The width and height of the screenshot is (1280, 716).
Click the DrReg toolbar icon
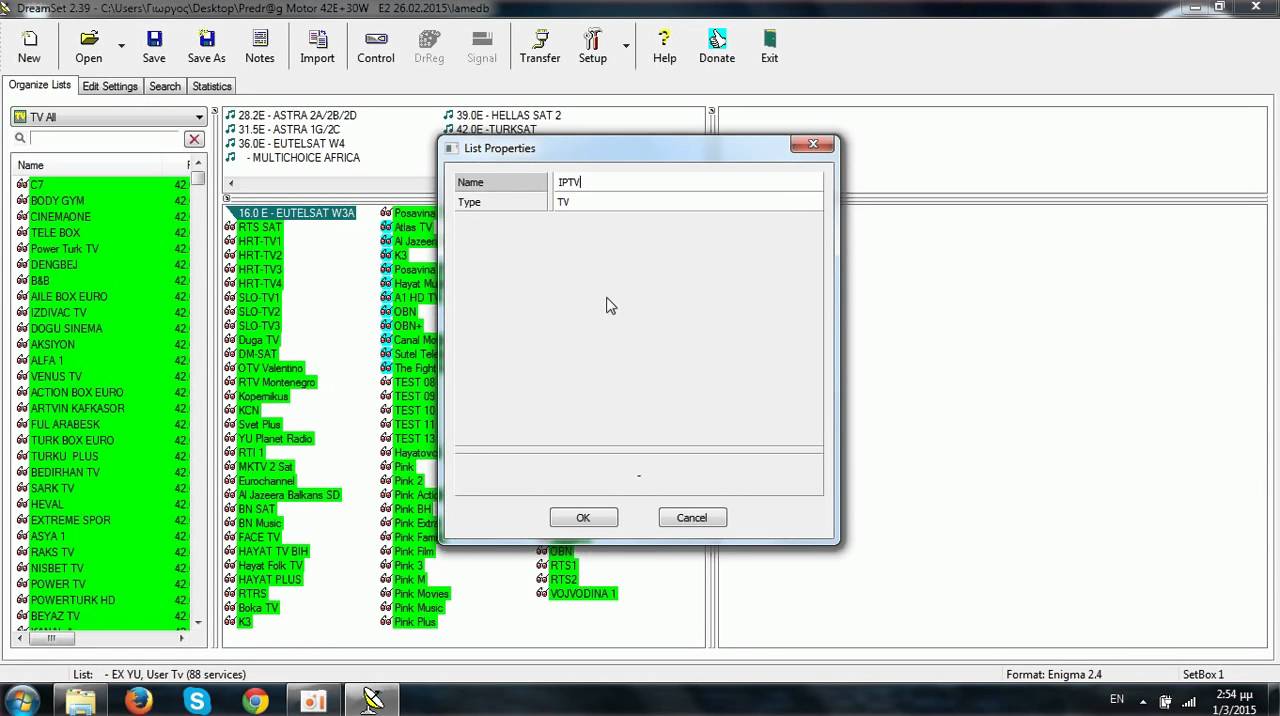pyautogui.click(x=429, y=46)
